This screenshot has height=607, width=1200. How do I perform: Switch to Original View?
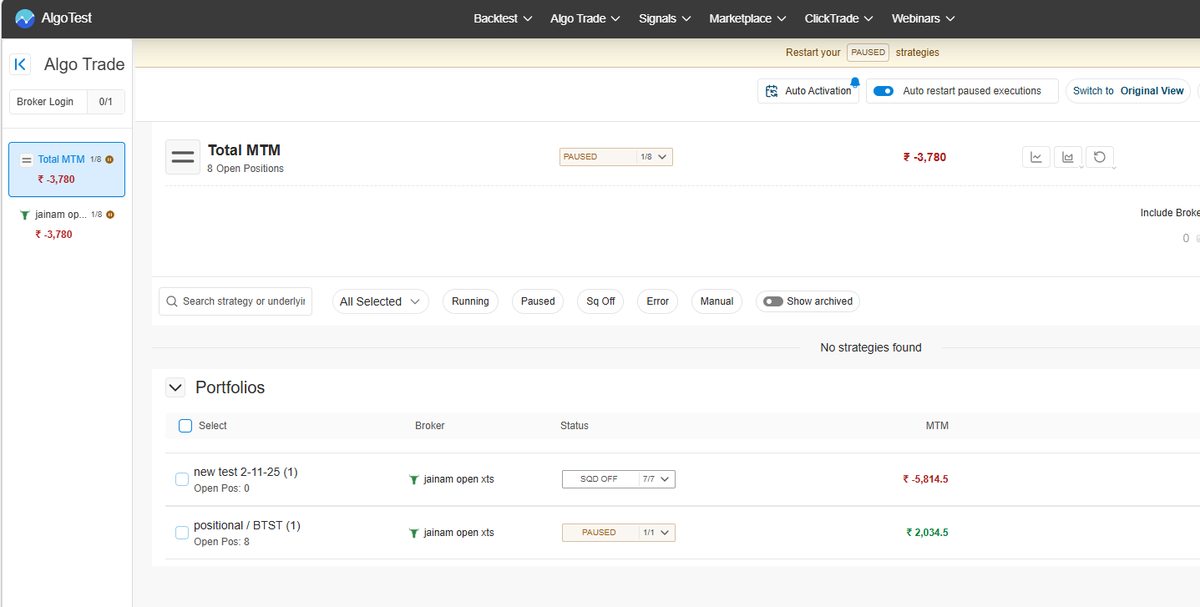coord(1128,91)
